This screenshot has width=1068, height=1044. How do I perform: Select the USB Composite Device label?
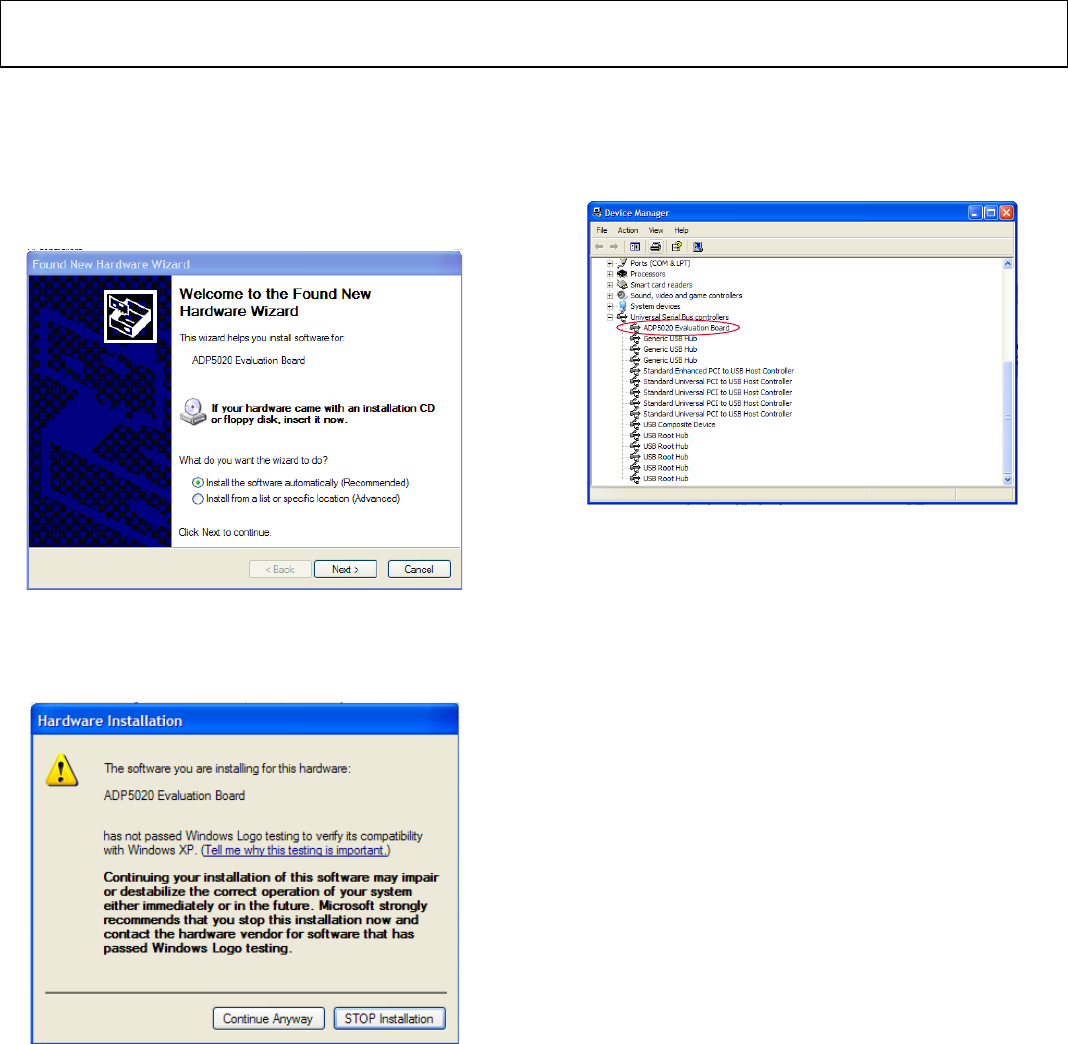(679, 424)
